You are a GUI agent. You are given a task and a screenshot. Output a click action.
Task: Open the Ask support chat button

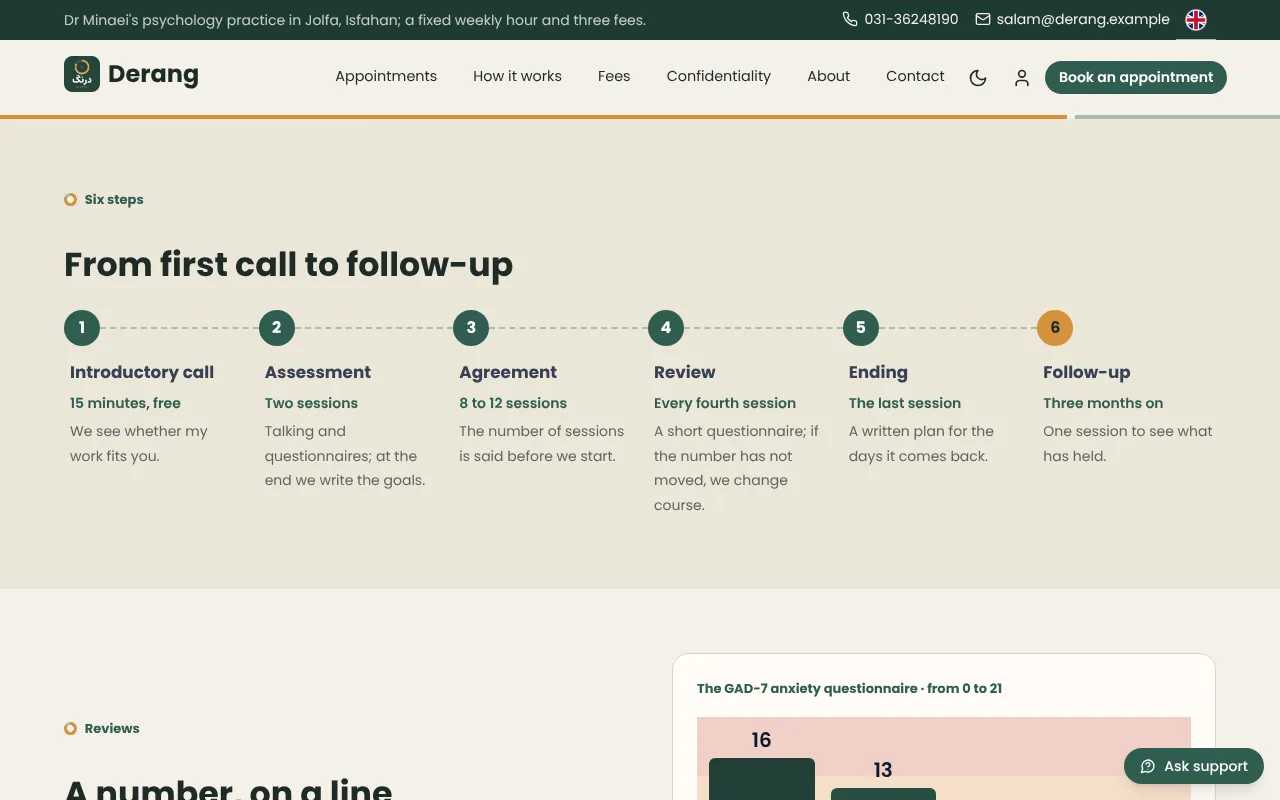click(1194, 766)
